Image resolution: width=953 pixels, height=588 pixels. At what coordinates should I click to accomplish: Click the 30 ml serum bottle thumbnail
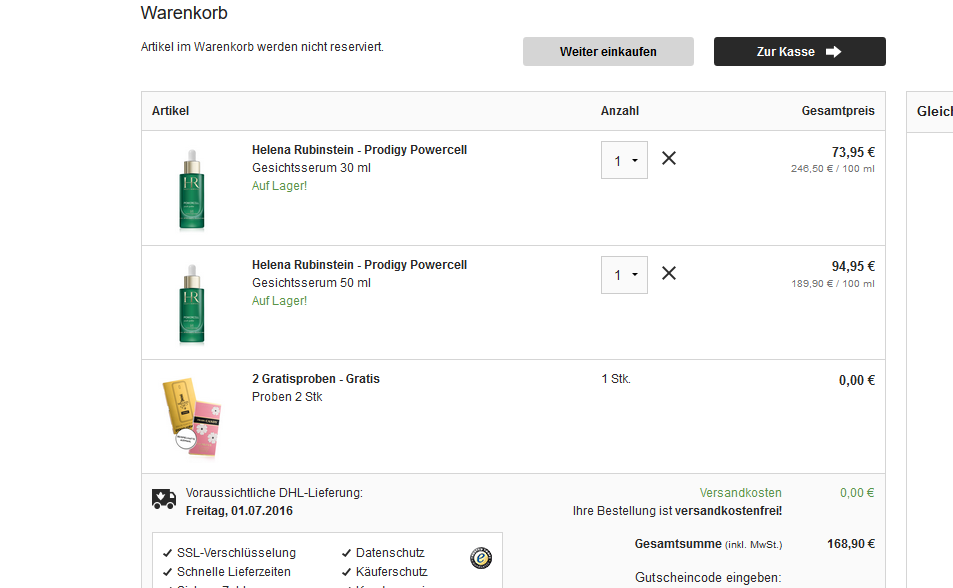pos(192,189)
